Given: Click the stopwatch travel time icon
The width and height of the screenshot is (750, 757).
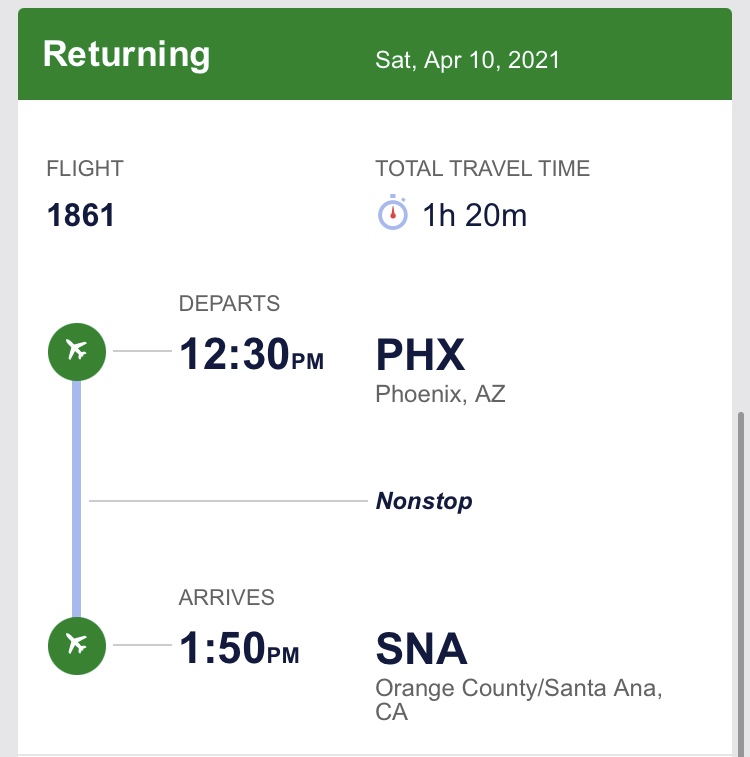Looking at the screenshot, I should point(392,213).
